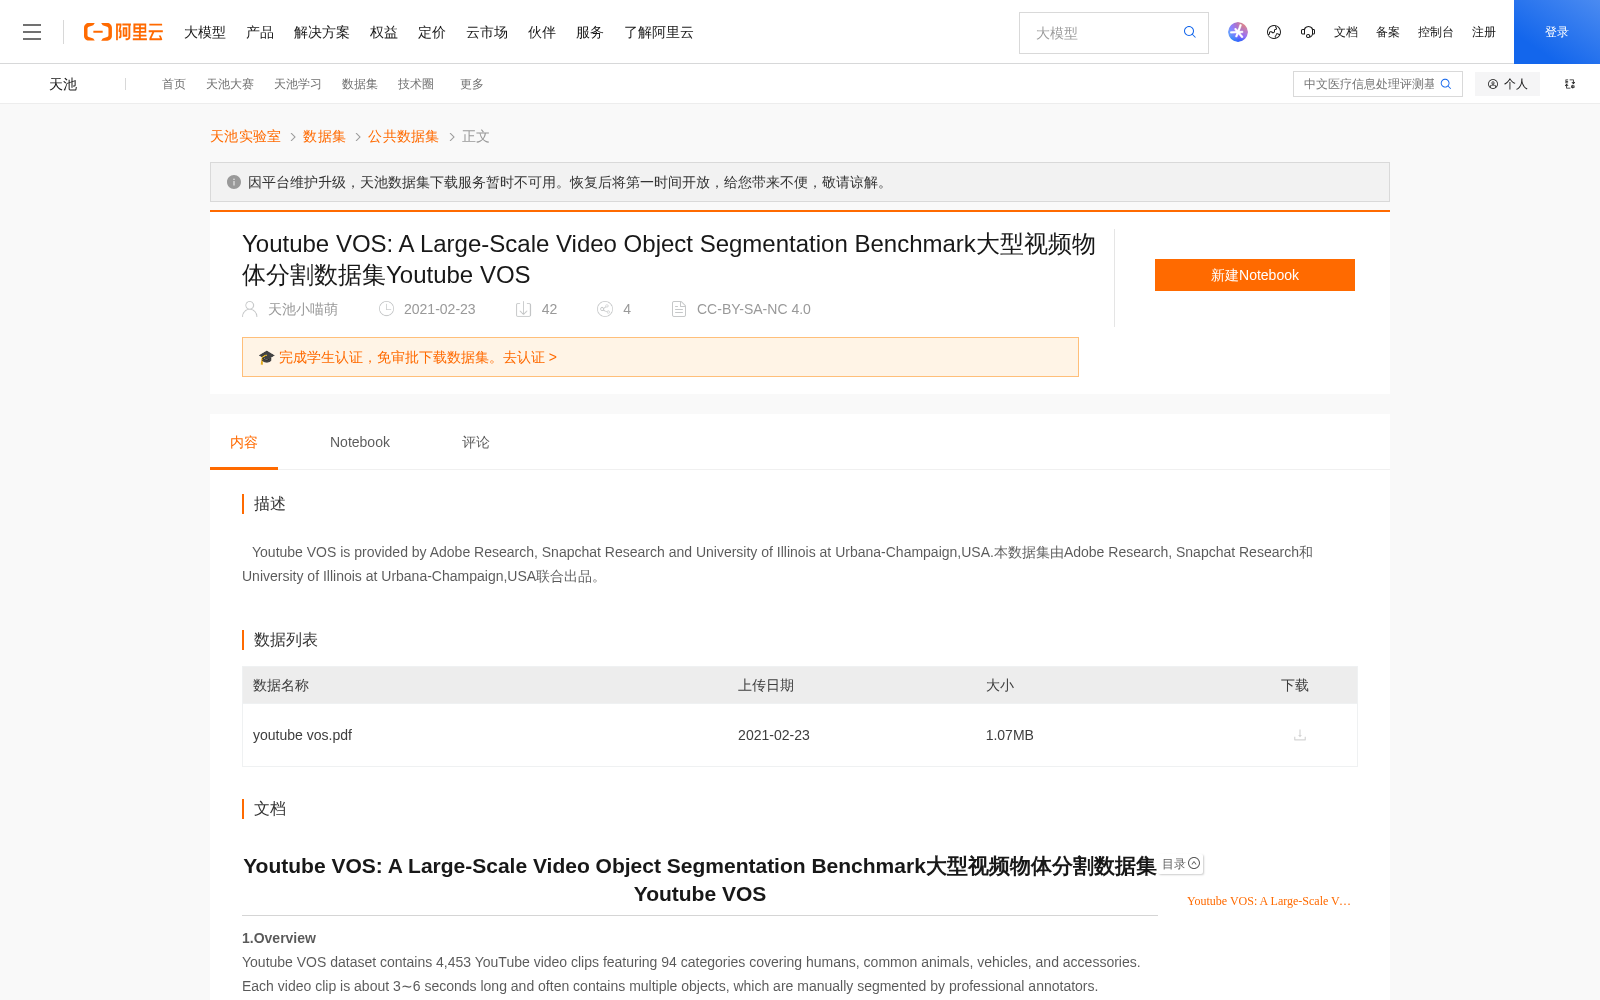Switch to the Notebook tab
The width and height of the screenshot is (1600, 1000).
[x=360, y=442]
